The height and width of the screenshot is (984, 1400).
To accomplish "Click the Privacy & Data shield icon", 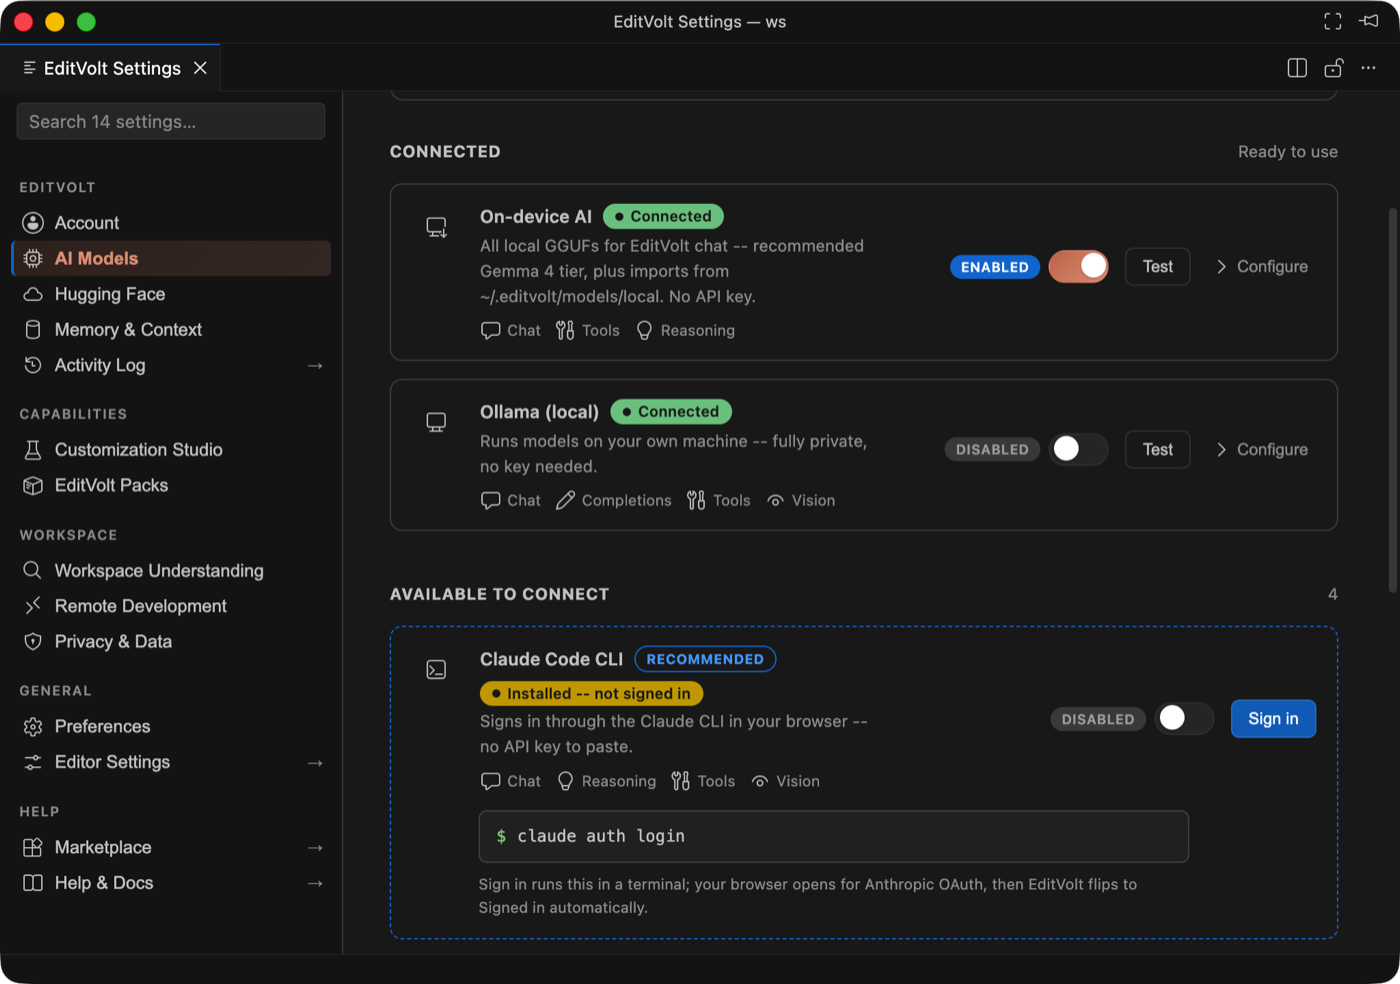I will click(33, 641).
